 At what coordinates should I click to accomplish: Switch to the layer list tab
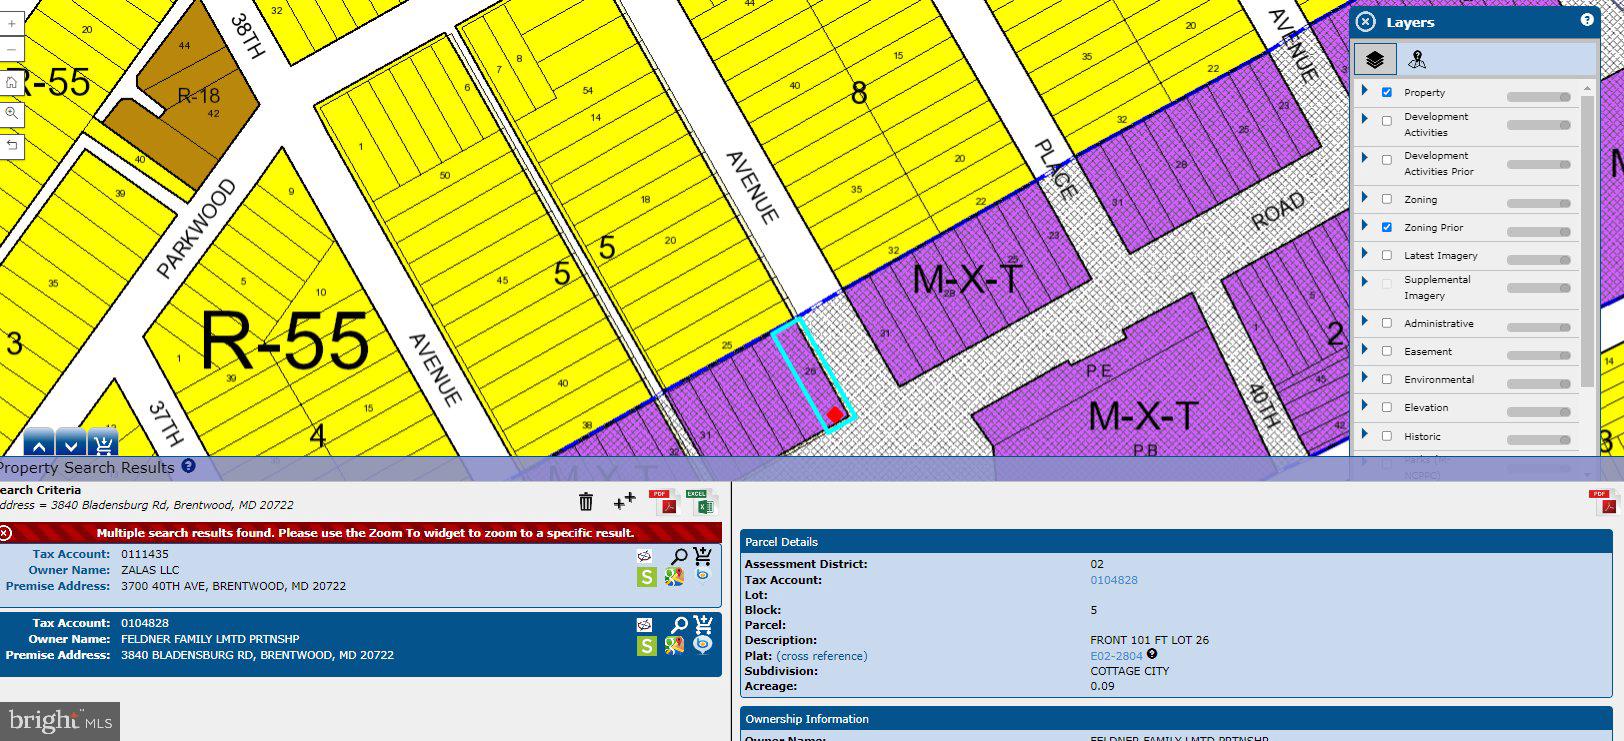(1375, 60)
